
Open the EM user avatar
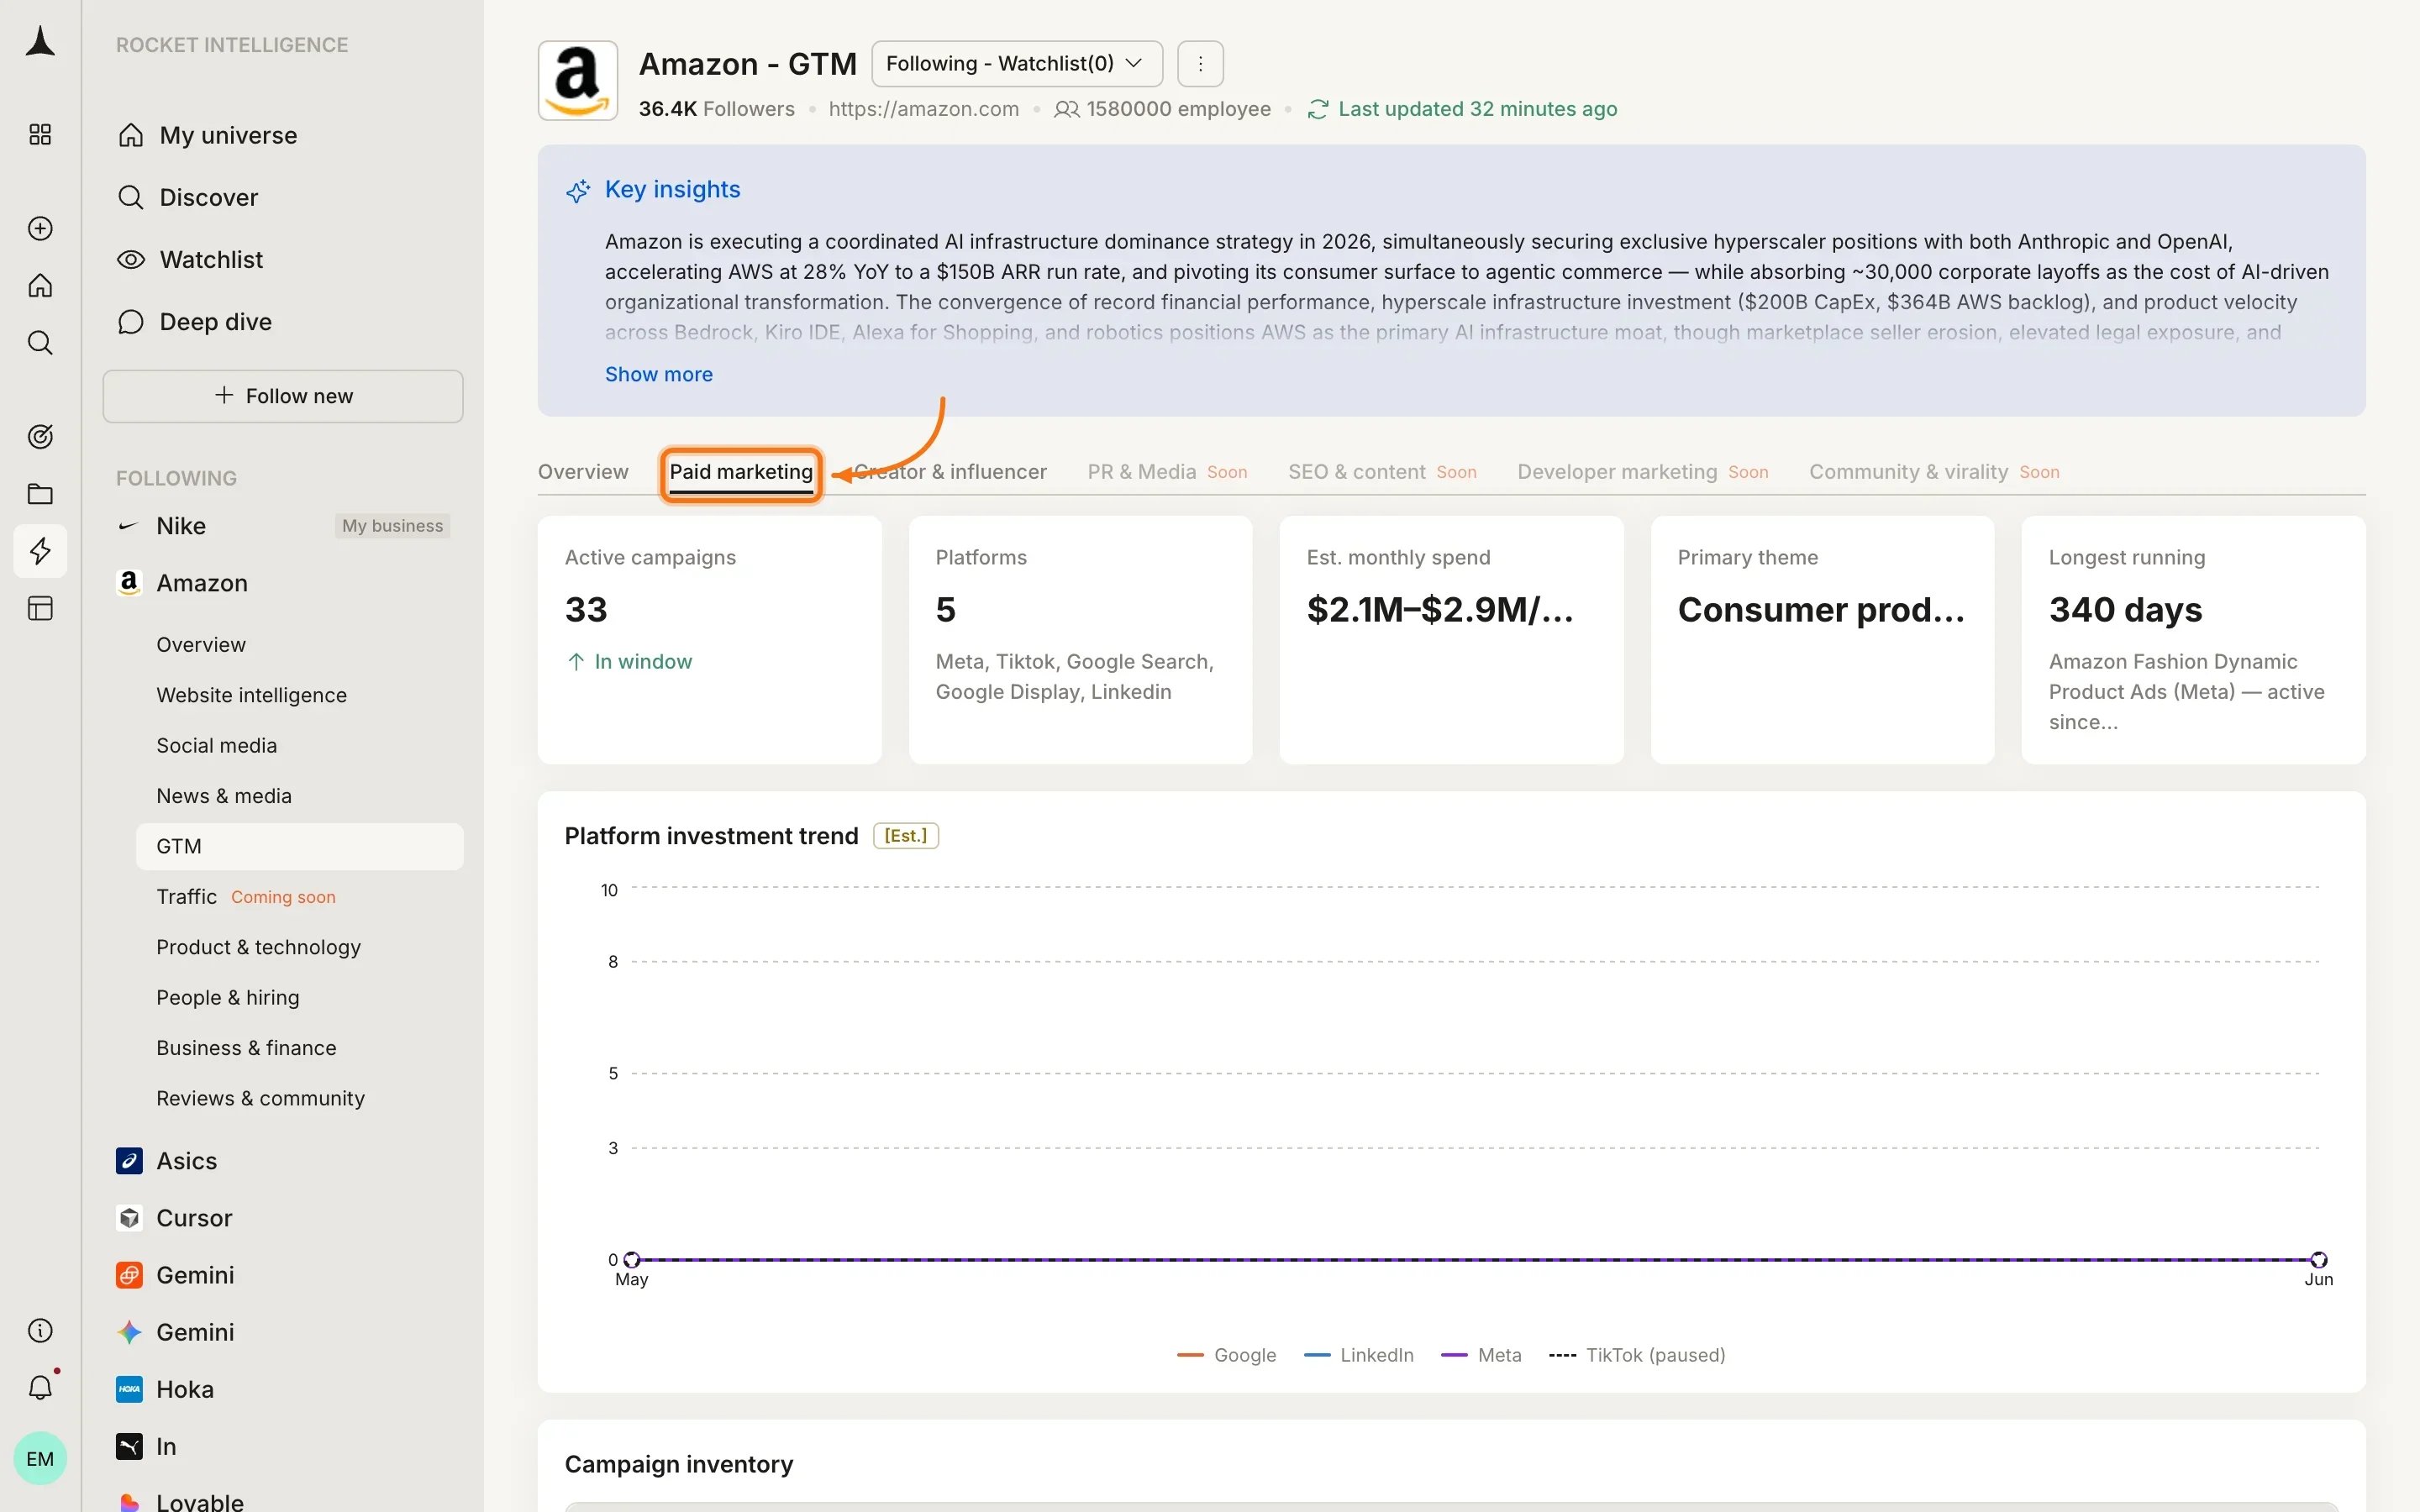pos(40,1458)
